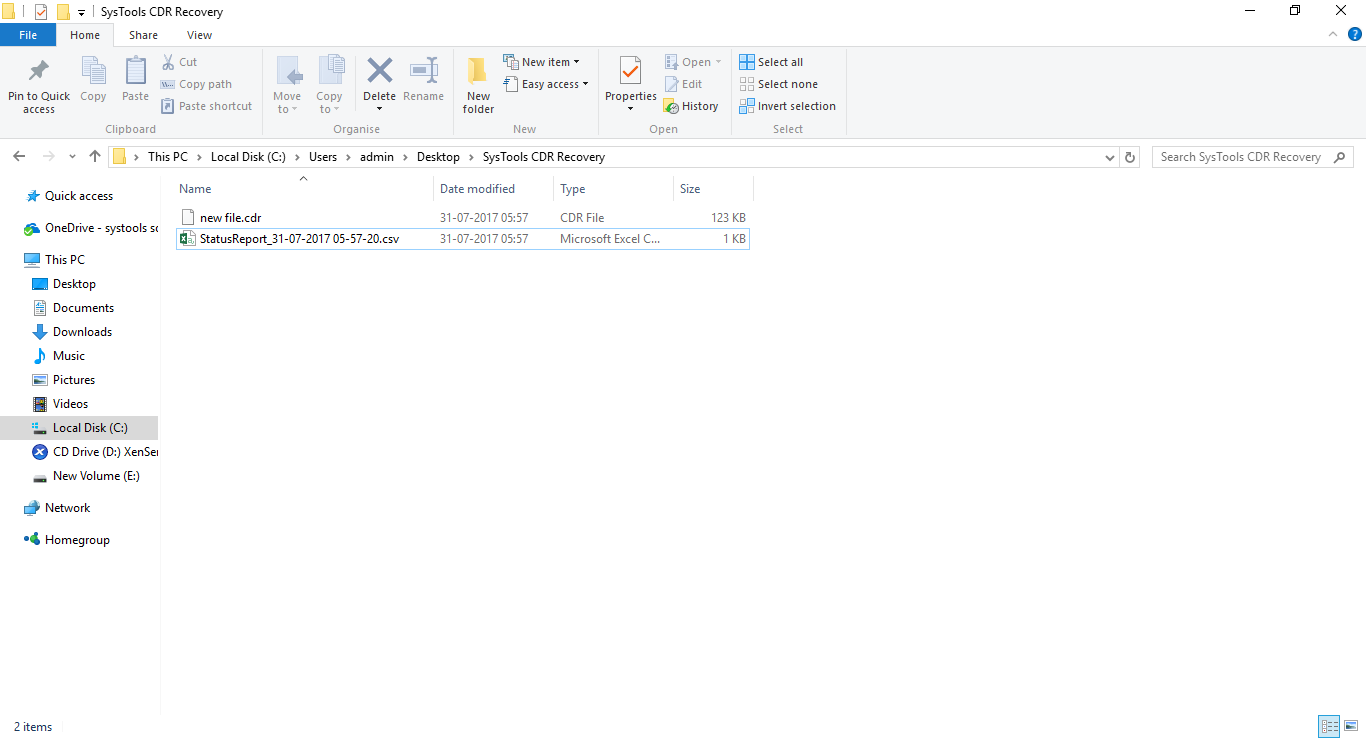The height and width of the screenshot is (738, 1366).
Task: Open the File menu tab
Action: click(x=28, y=35)
